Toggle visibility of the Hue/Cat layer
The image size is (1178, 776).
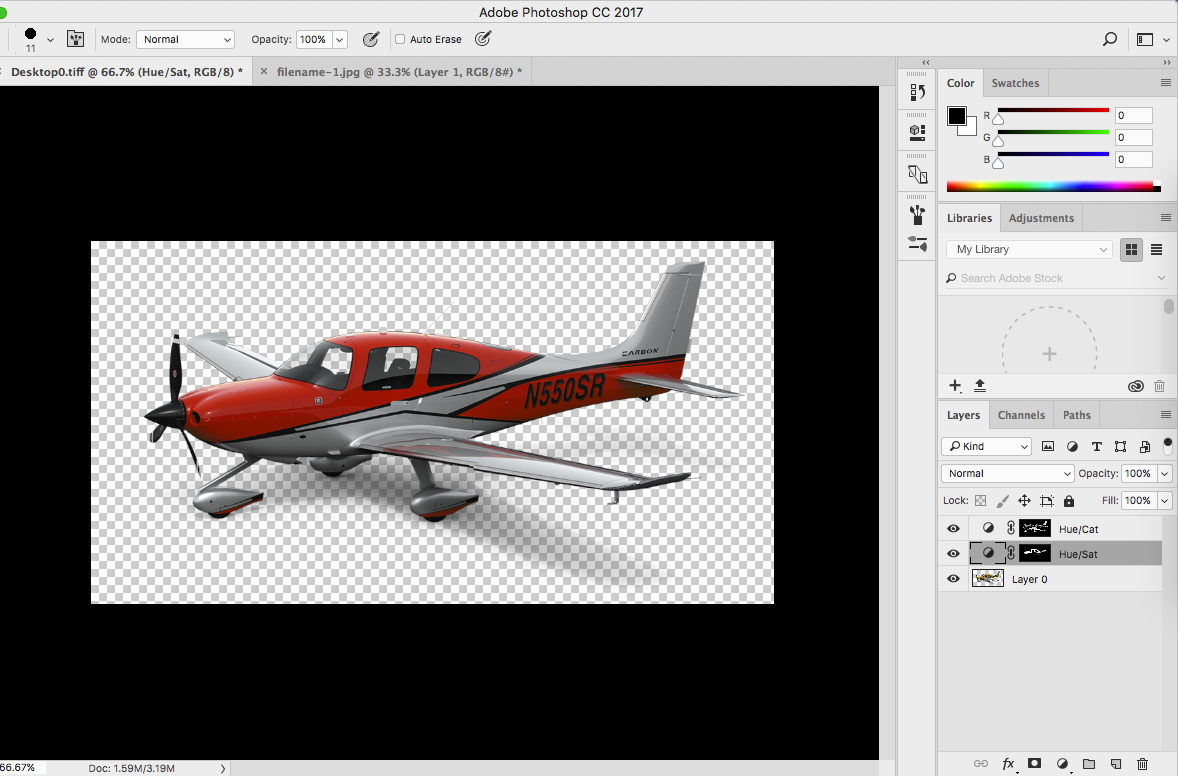(x=953, y=529)
